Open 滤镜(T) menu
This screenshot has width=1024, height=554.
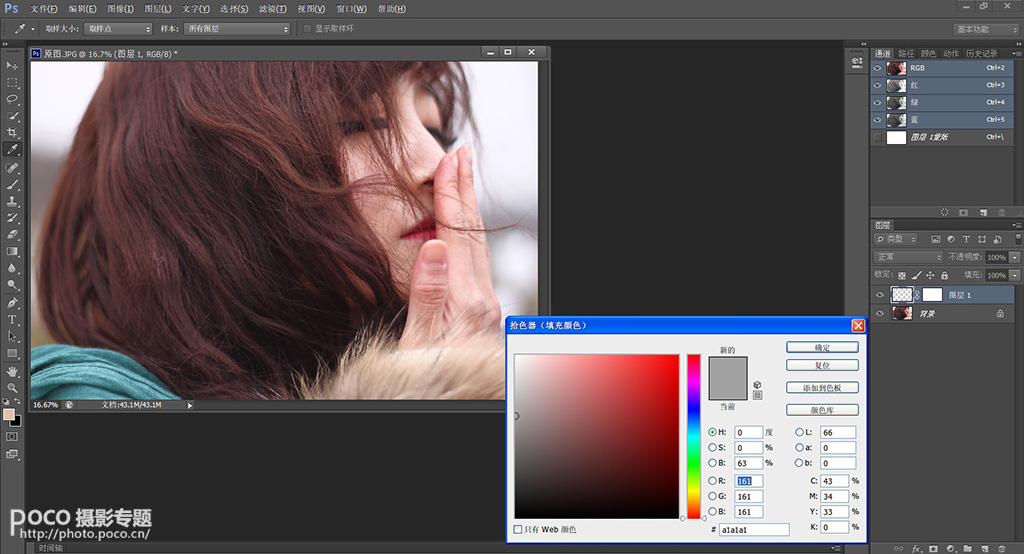tap(272, 8)
